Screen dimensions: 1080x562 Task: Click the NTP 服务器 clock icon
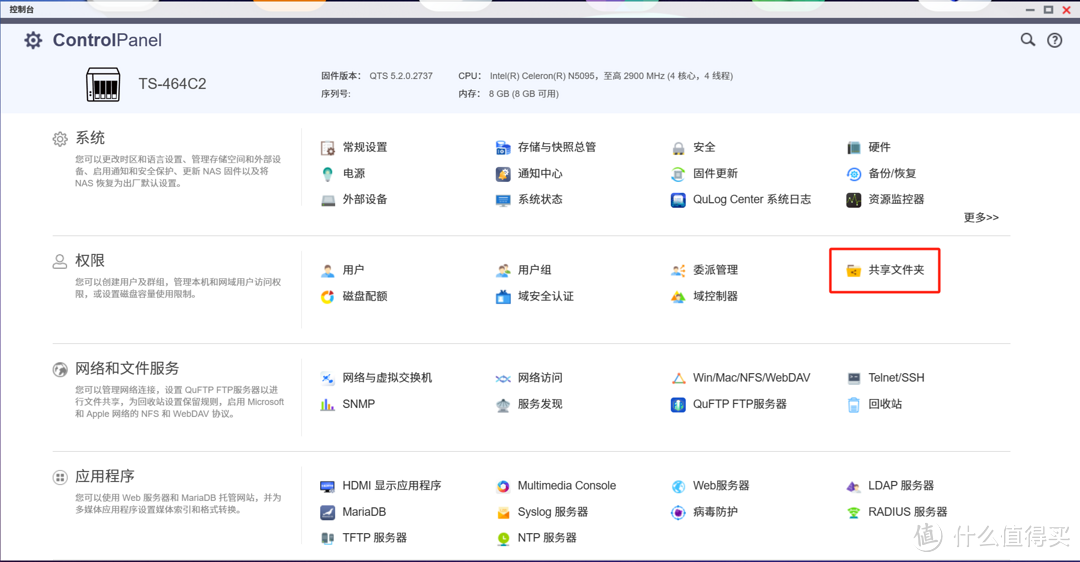503,538
